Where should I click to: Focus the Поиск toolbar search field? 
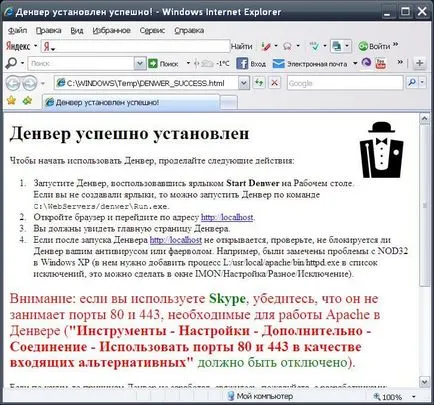click(x=81, y=63)
